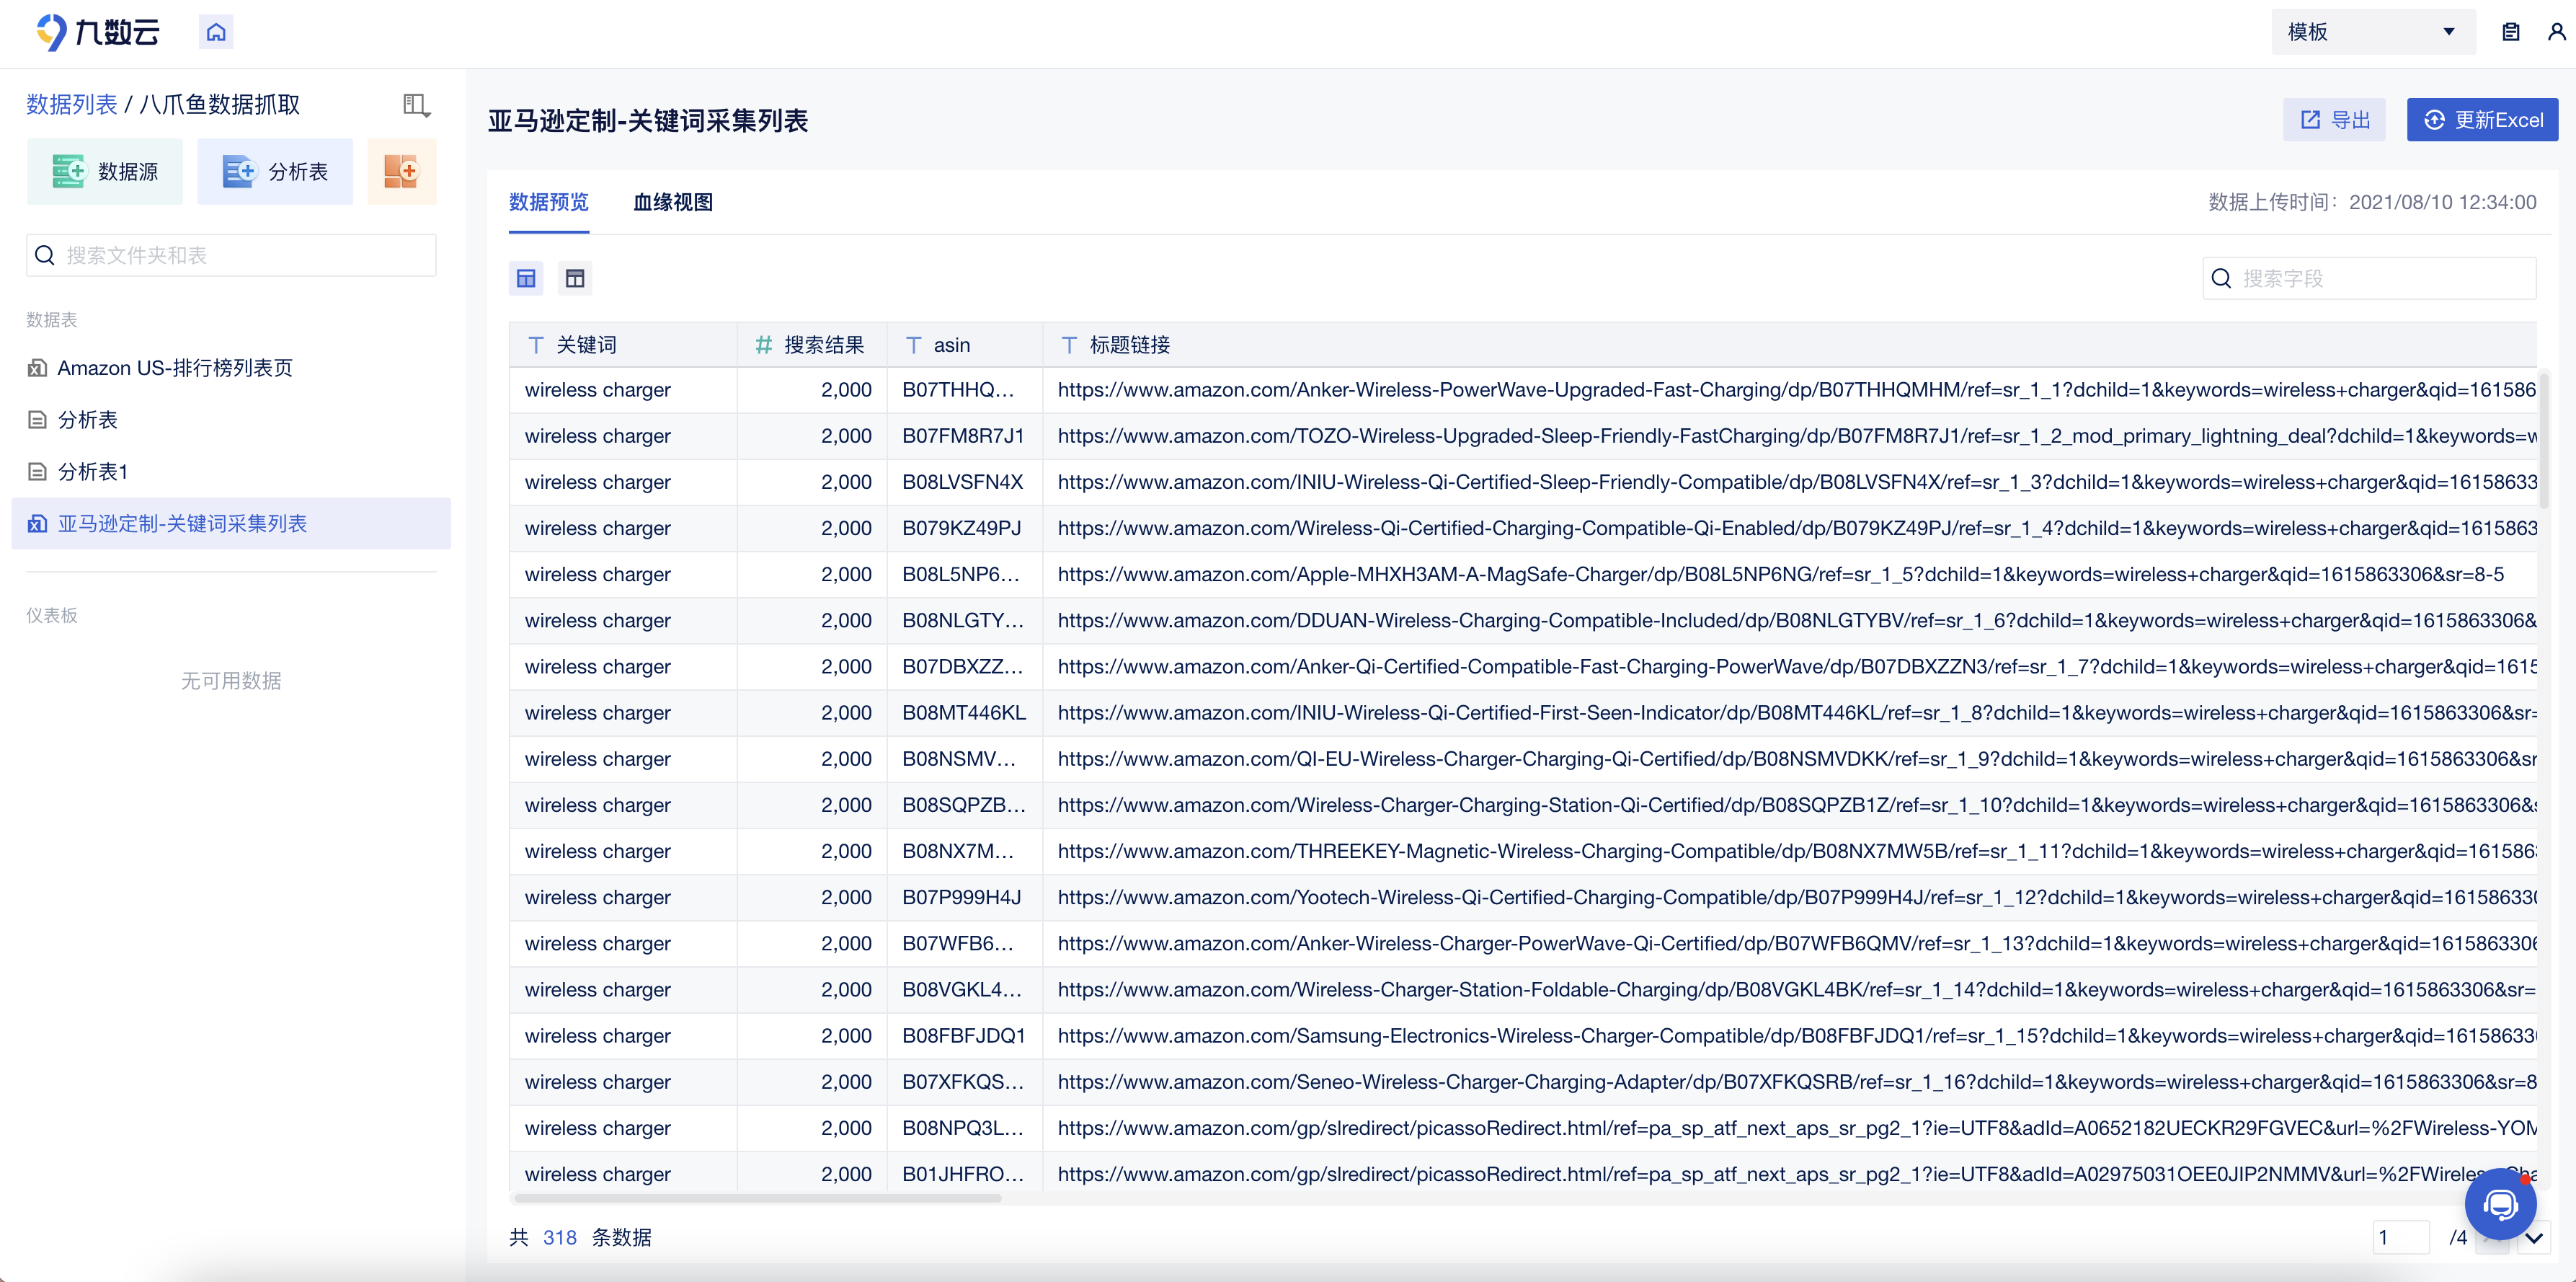The width and height of the screenshot is (2576, 1282).
Task: Focus the 搜索字段 search box
Action: [2369, 278]
